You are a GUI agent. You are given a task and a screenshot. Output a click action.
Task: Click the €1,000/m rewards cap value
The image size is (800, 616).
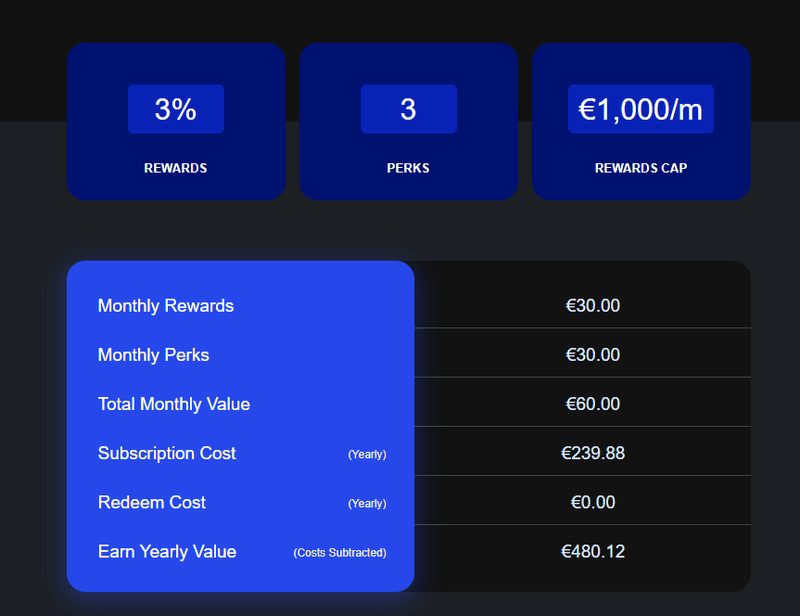(641, 109)
